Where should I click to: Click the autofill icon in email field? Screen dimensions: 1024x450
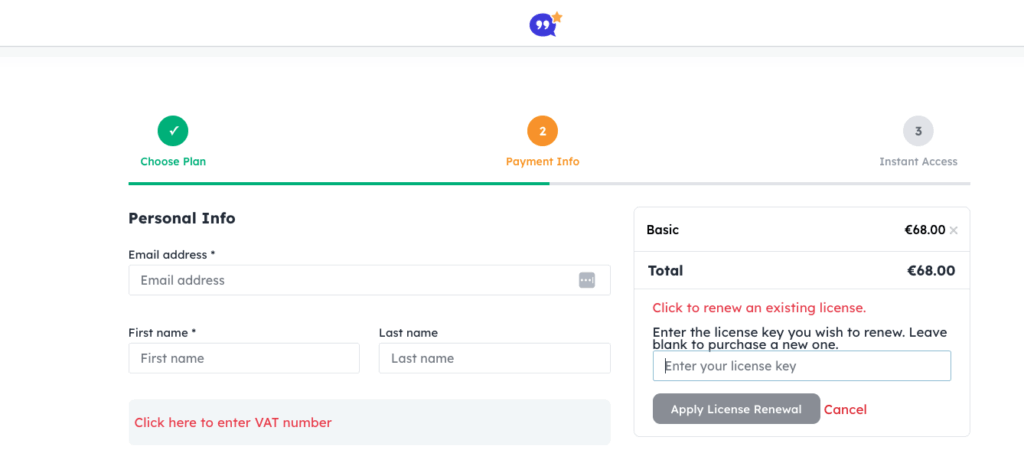[x=587, y=280]
